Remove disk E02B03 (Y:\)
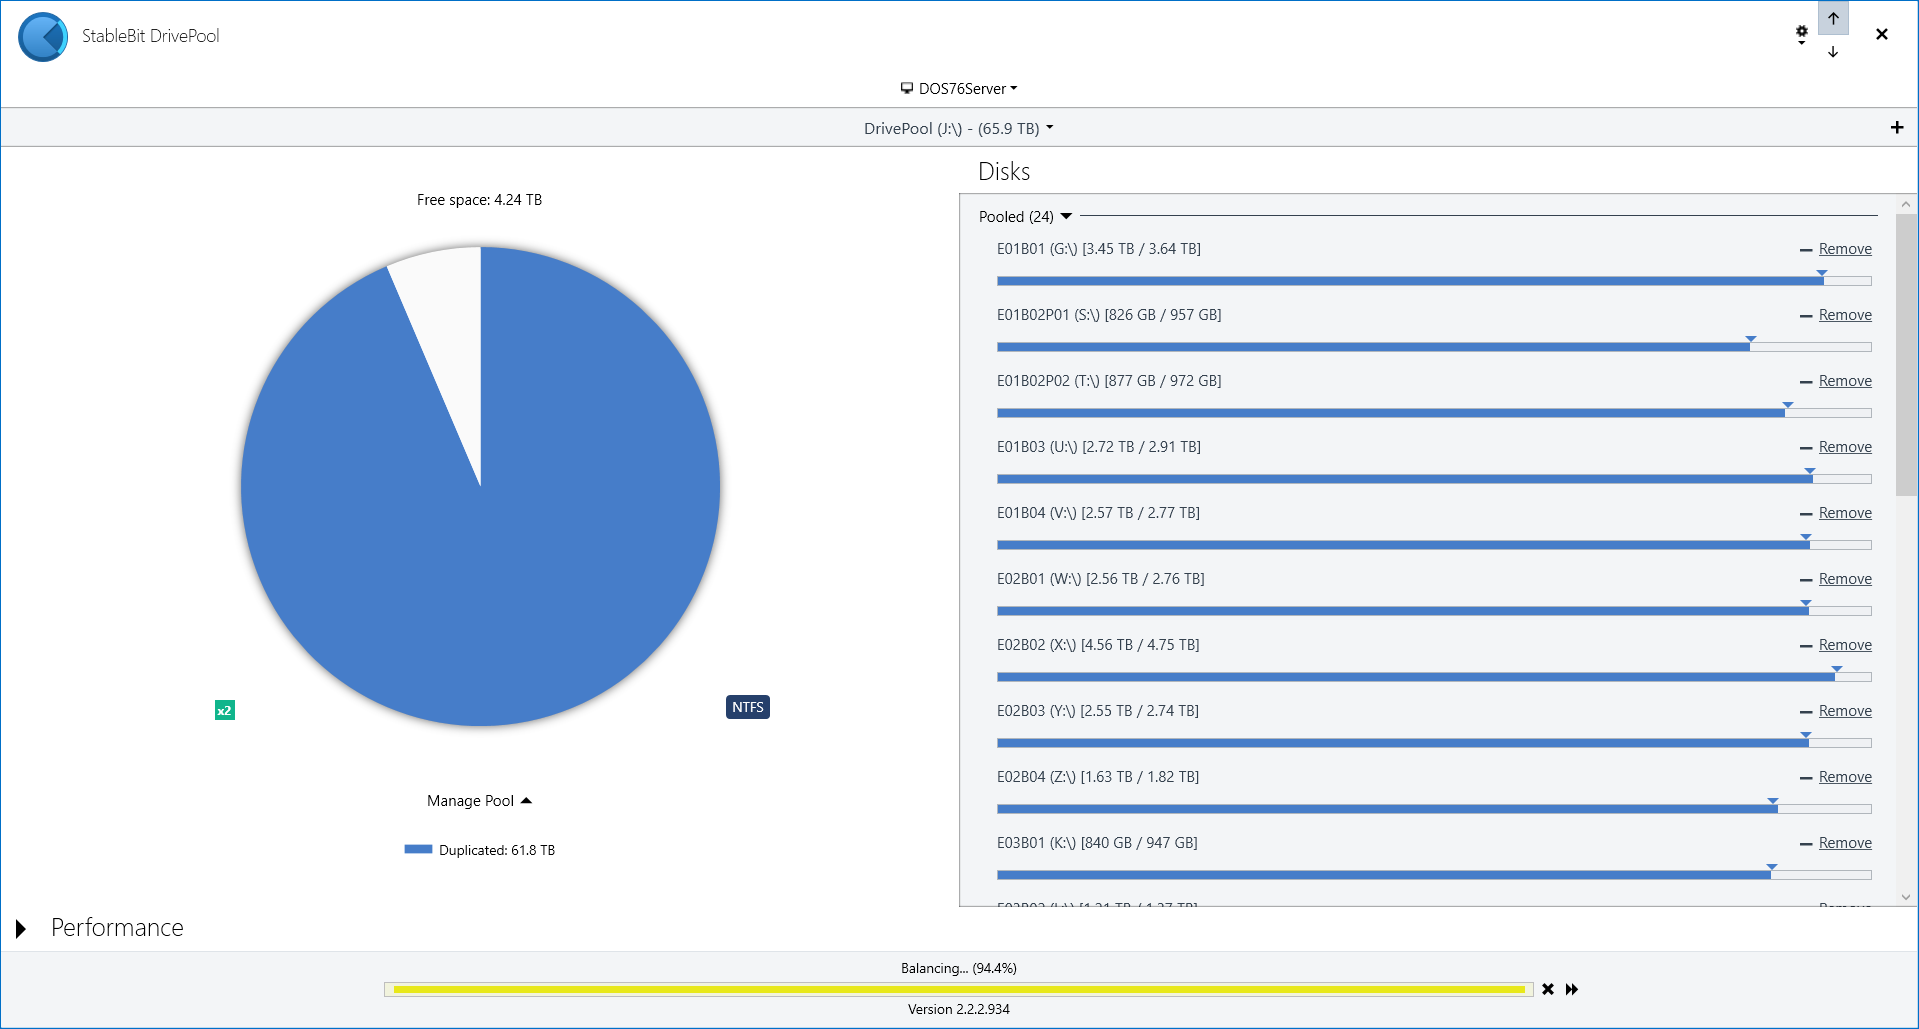Screen dimensions: 1919x1029 point(1845,711)
